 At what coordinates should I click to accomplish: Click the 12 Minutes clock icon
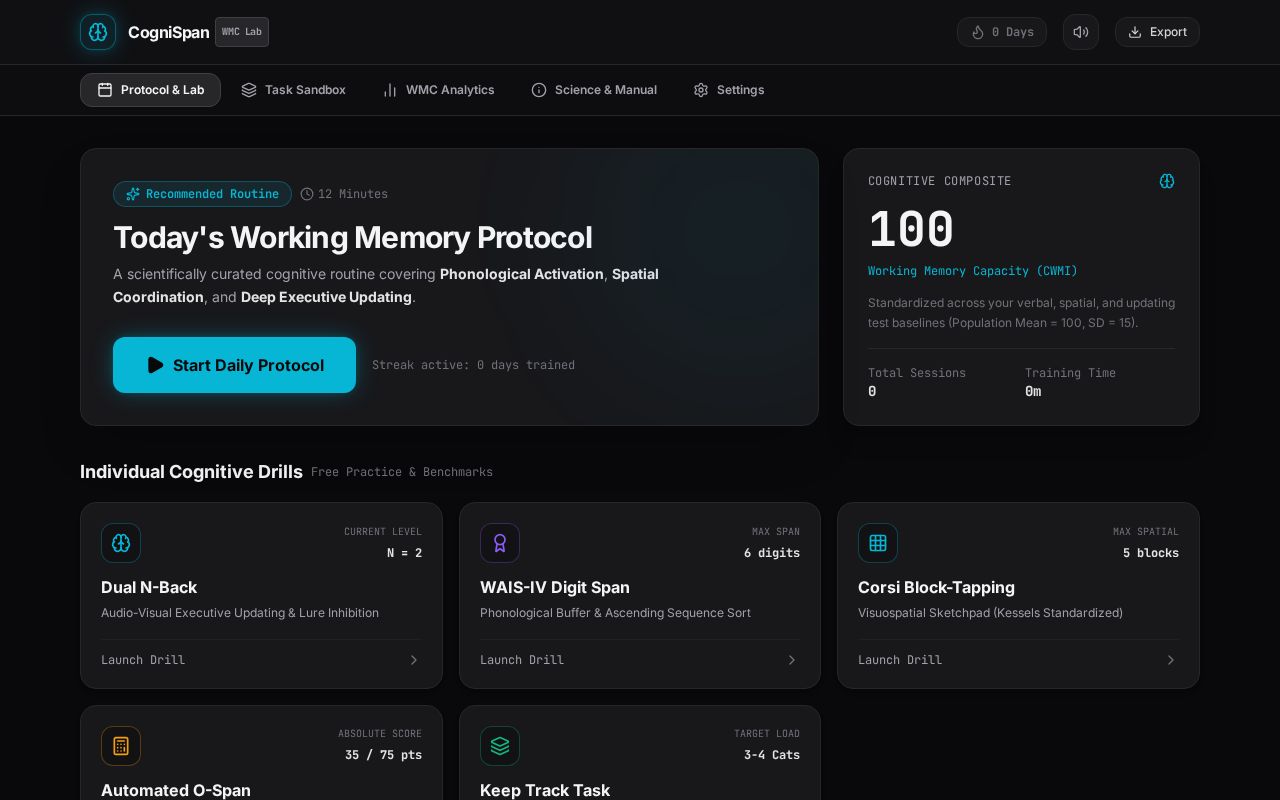pyautogui.click(x=307, y=194)
